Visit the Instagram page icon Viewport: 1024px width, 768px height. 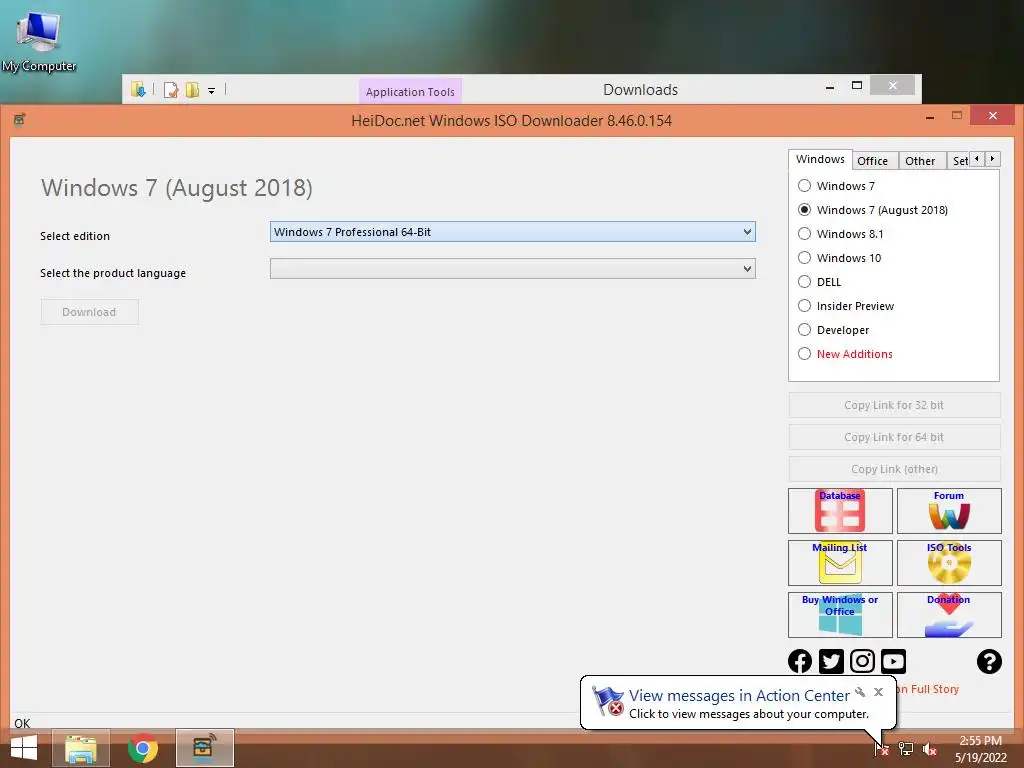[x=862, y=661]
